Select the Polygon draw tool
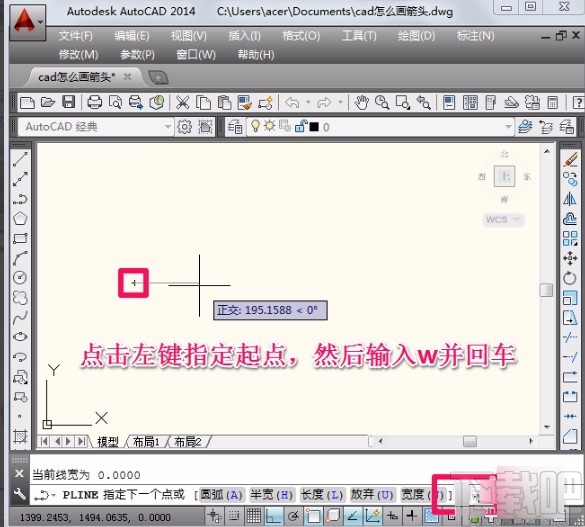The width and height of the screenshot is (585, 527). coord(20,218)
